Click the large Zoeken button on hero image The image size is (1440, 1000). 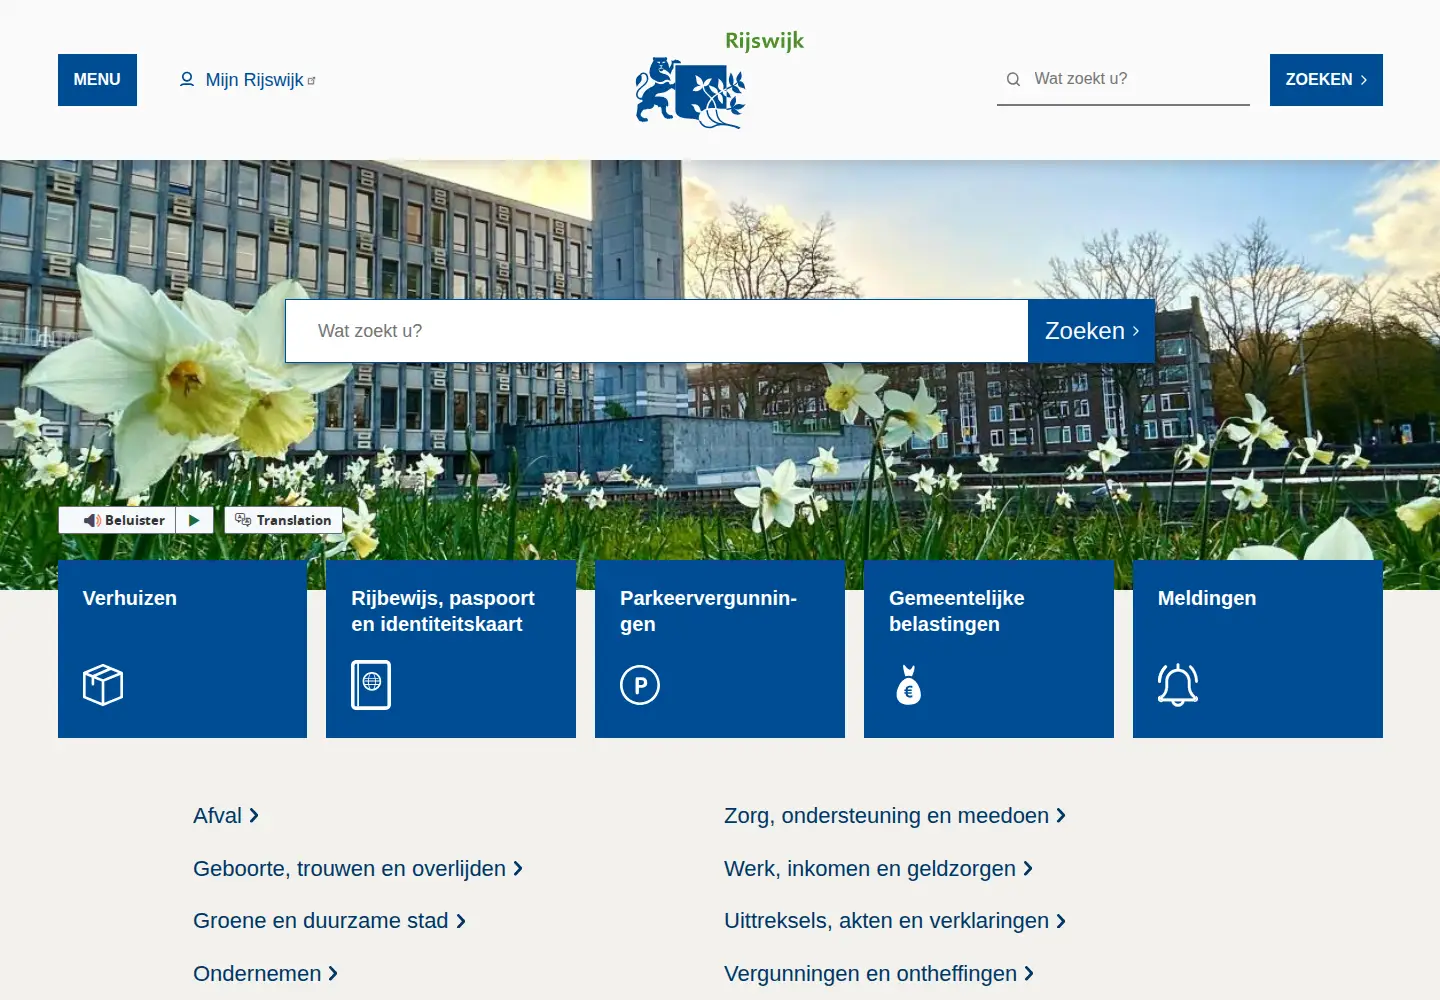[1092, 331]
